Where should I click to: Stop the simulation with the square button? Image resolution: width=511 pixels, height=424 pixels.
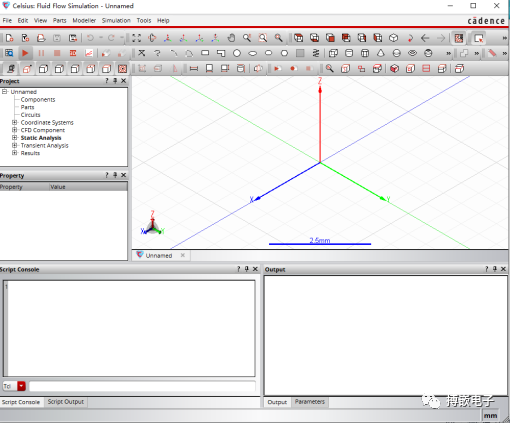[57, 53]
